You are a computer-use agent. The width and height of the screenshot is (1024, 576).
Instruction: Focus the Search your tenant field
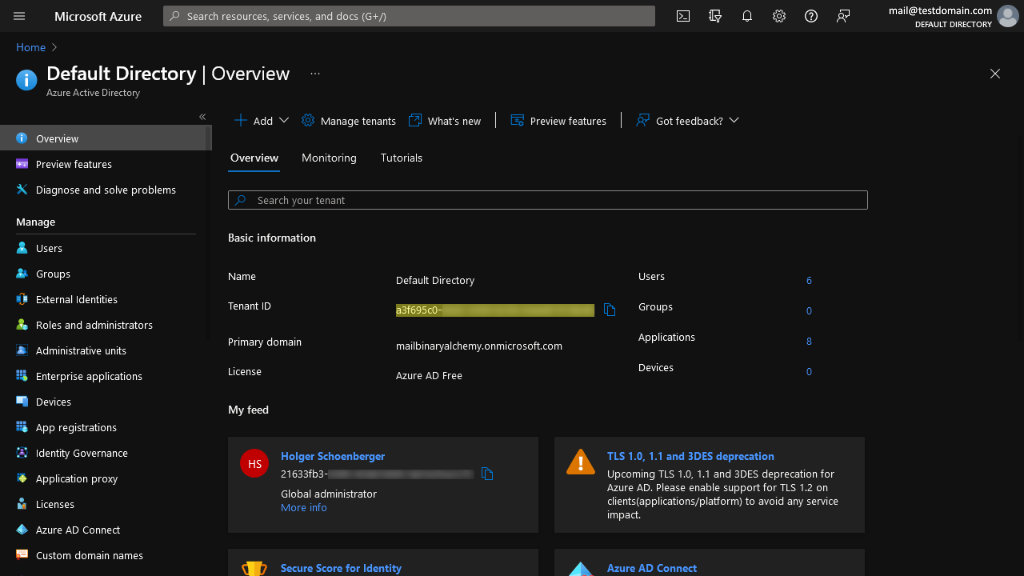coord(547,200)
